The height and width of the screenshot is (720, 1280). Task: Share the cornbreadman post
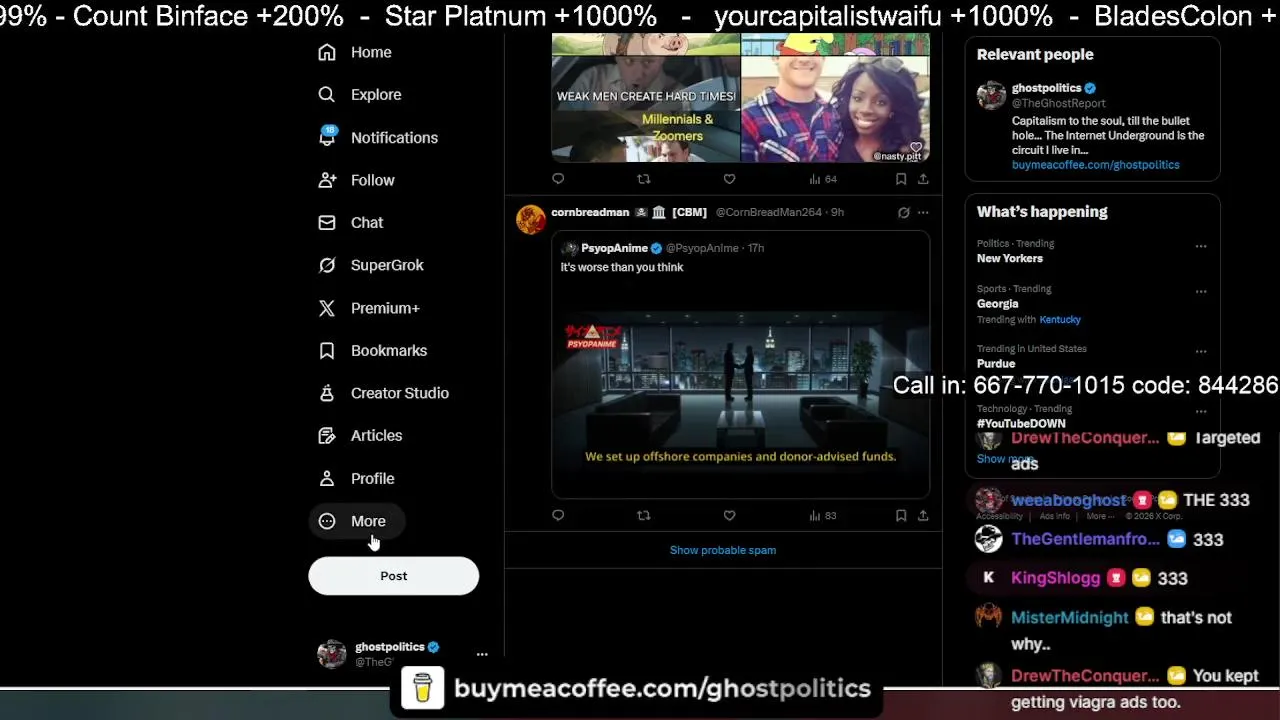click(923, 515)
